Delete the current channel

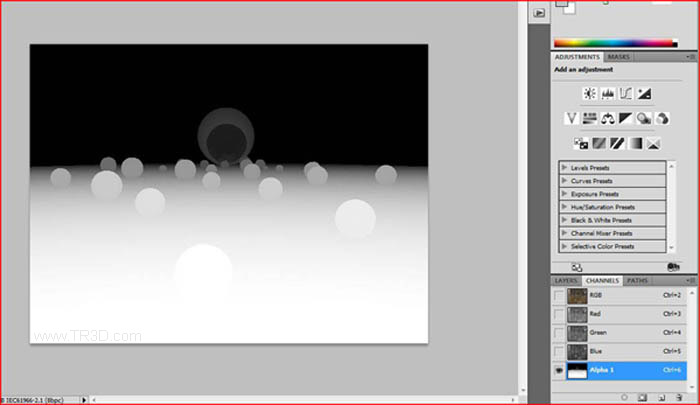[679, 397]
